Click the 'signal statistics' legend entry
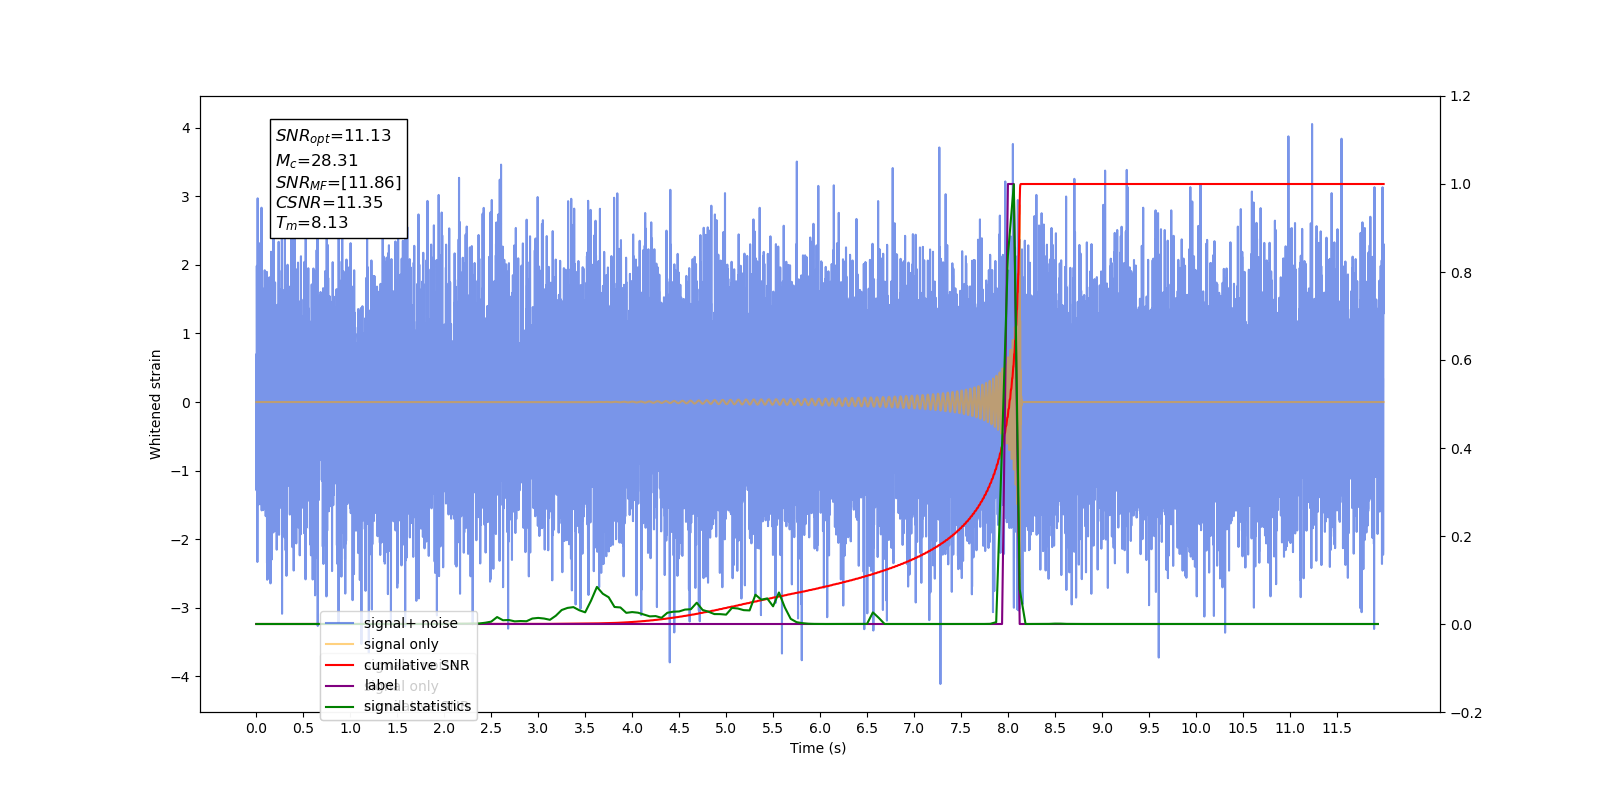Screen dimensions: 1600x800 (398, 706)
